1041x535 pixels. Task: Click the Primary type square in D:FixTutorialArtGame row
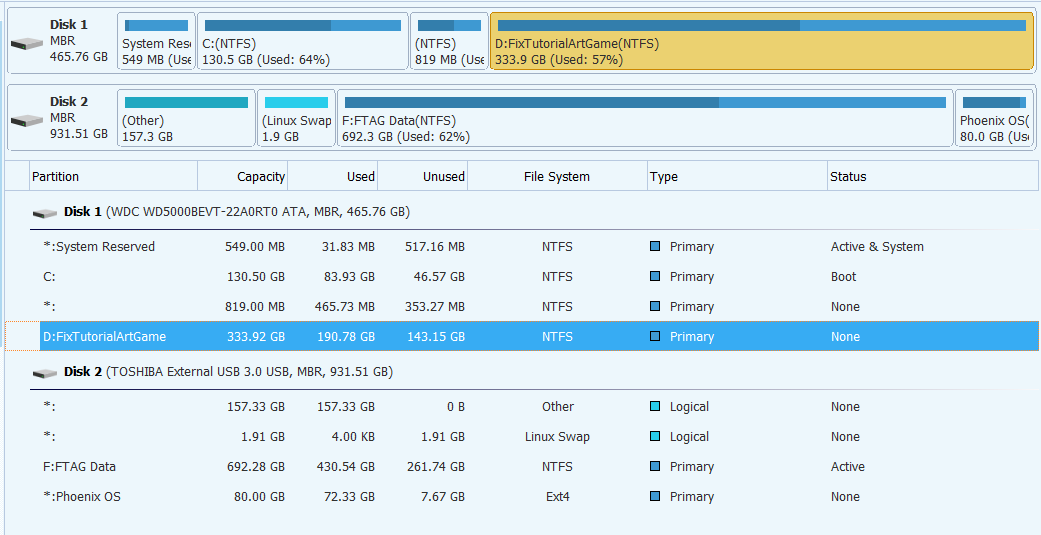coord(655,336)
